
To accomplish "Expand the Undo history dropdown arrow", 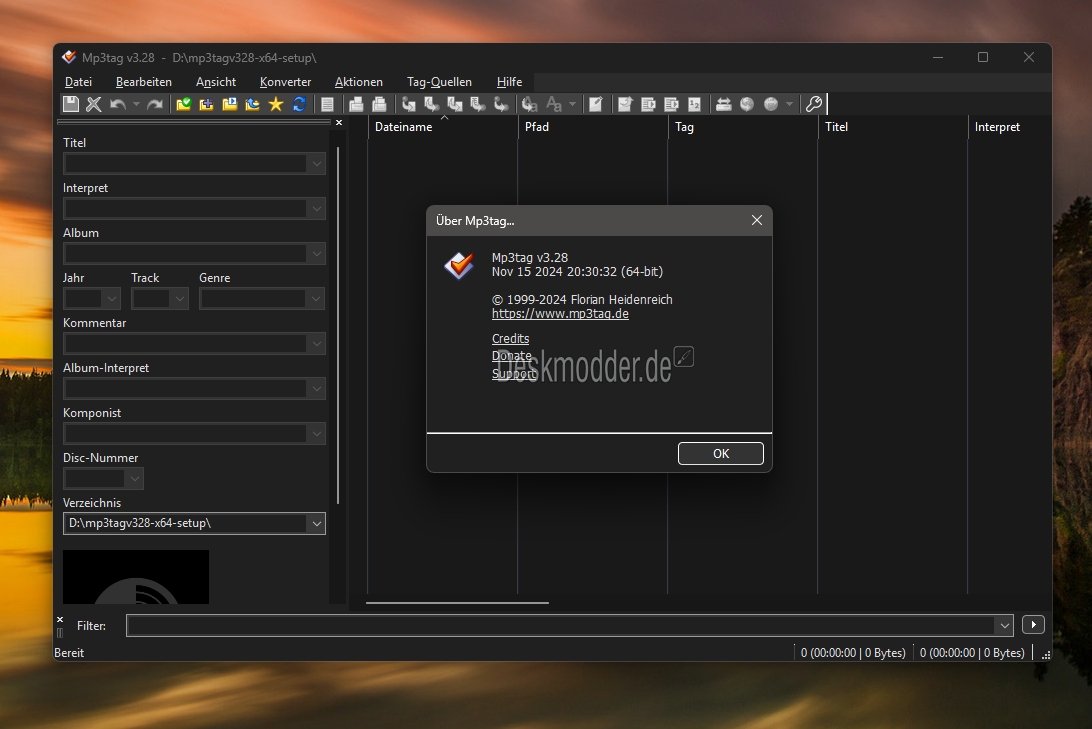I will (x=136, y=104).
